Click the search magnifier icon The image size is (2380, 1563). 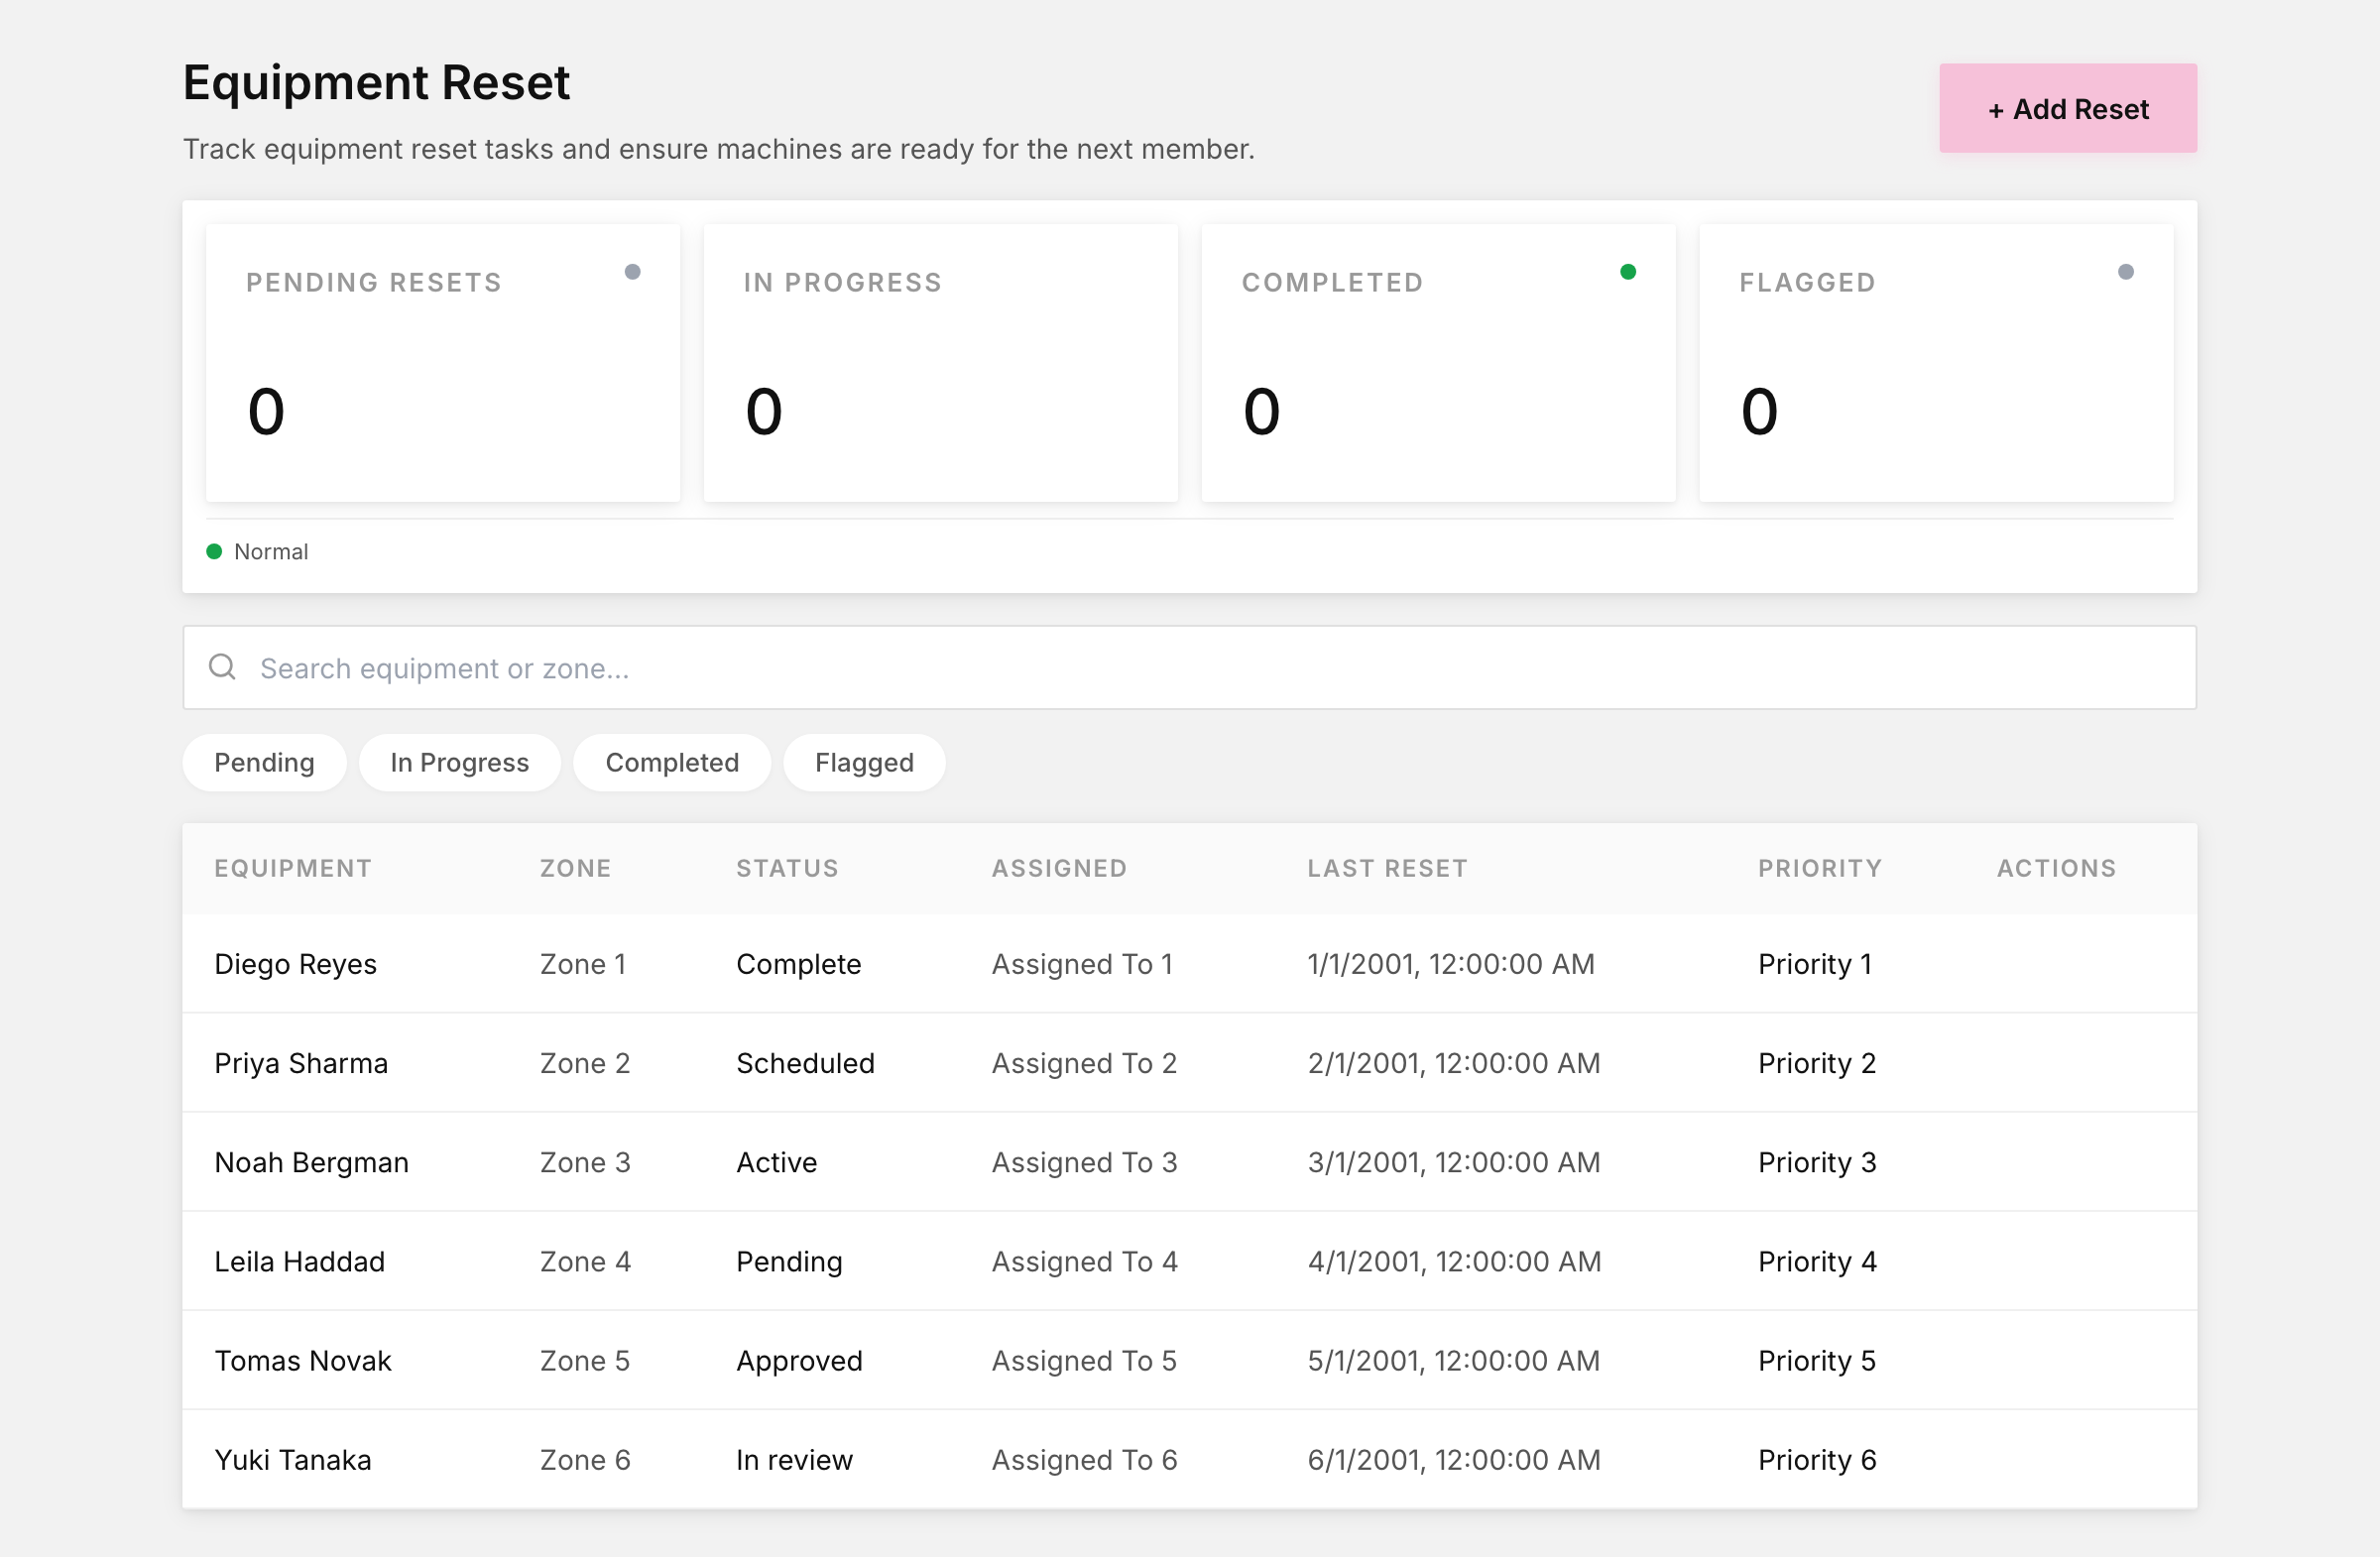click(222, 668)
